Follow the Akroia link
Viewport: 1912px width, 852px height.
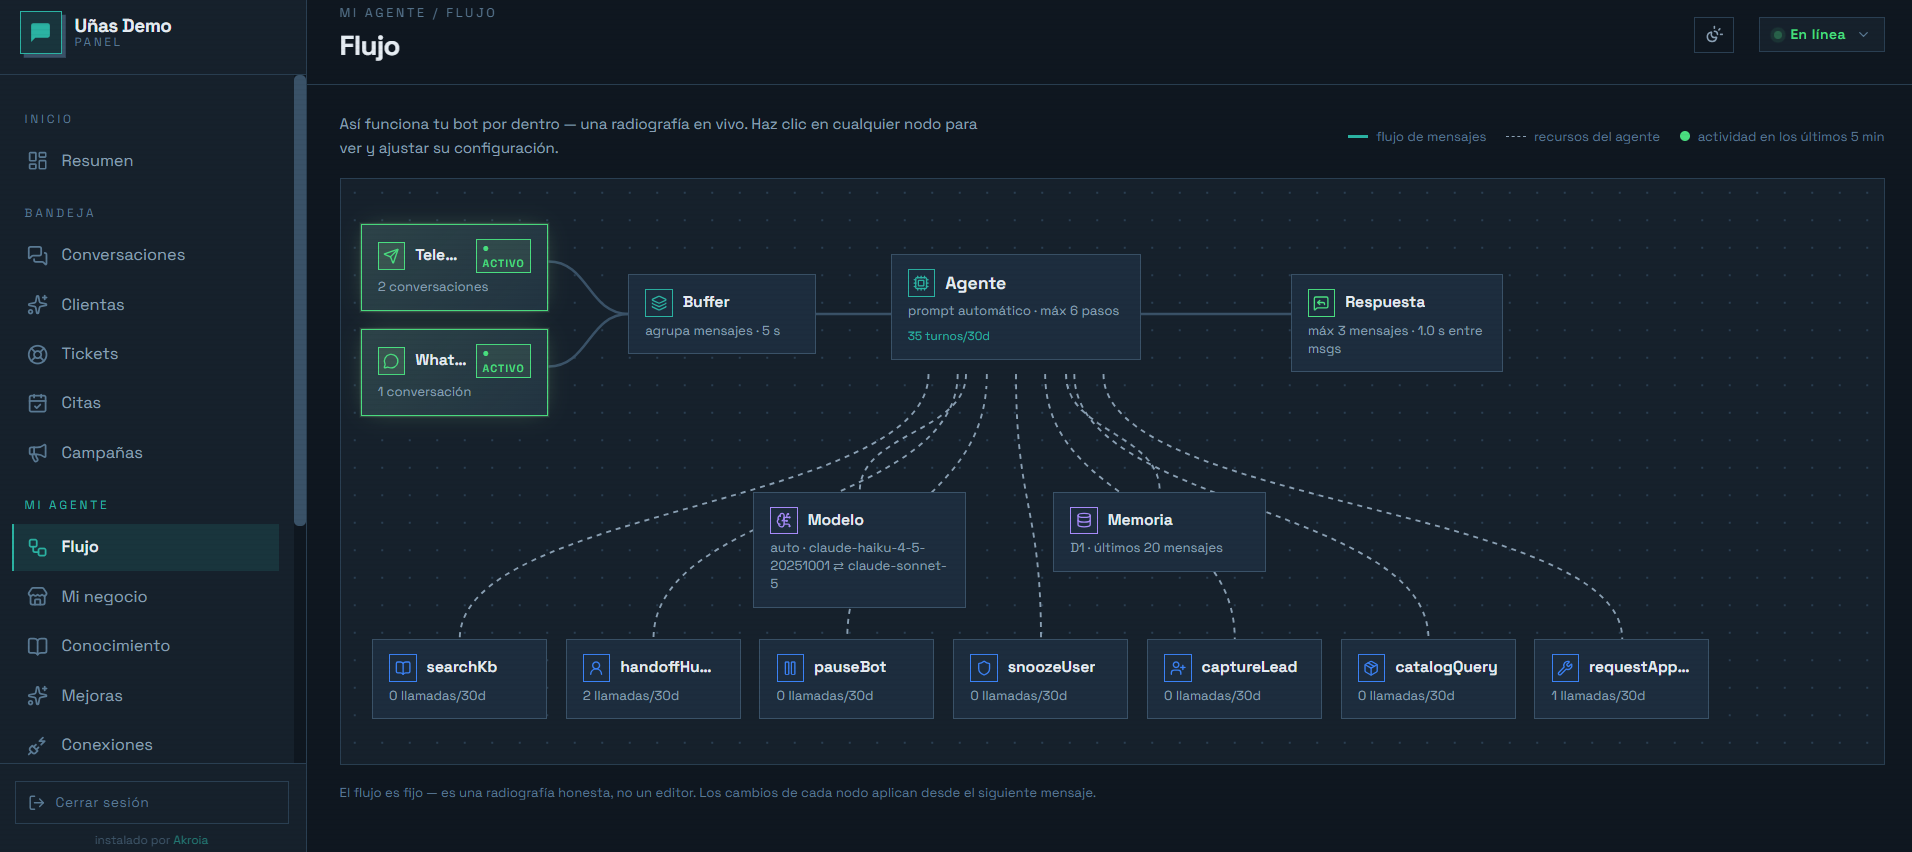[190, 840]
